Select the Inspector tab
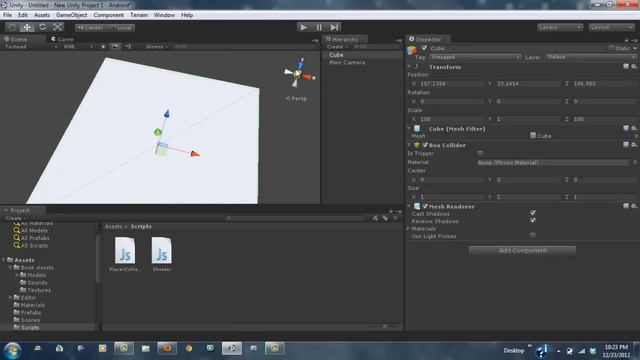 coord(428,39)
